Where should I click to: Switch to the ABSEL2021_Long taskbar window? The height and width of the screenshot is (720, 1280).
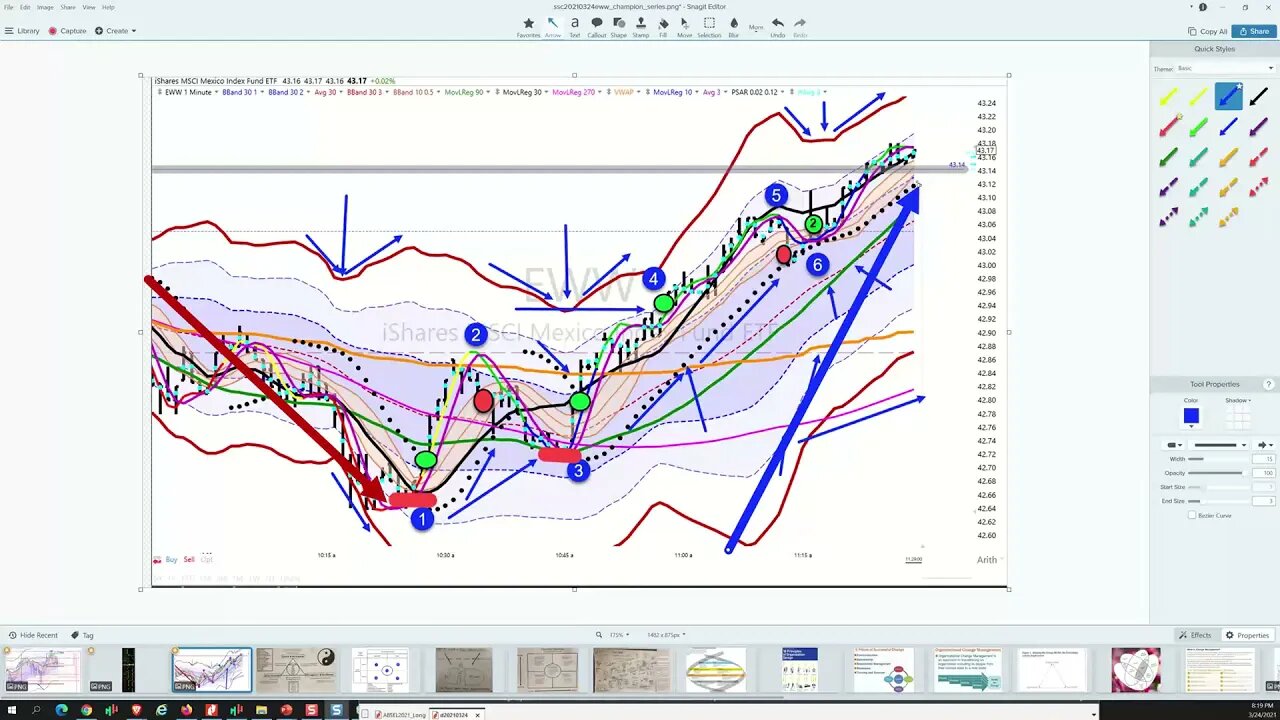402,714
